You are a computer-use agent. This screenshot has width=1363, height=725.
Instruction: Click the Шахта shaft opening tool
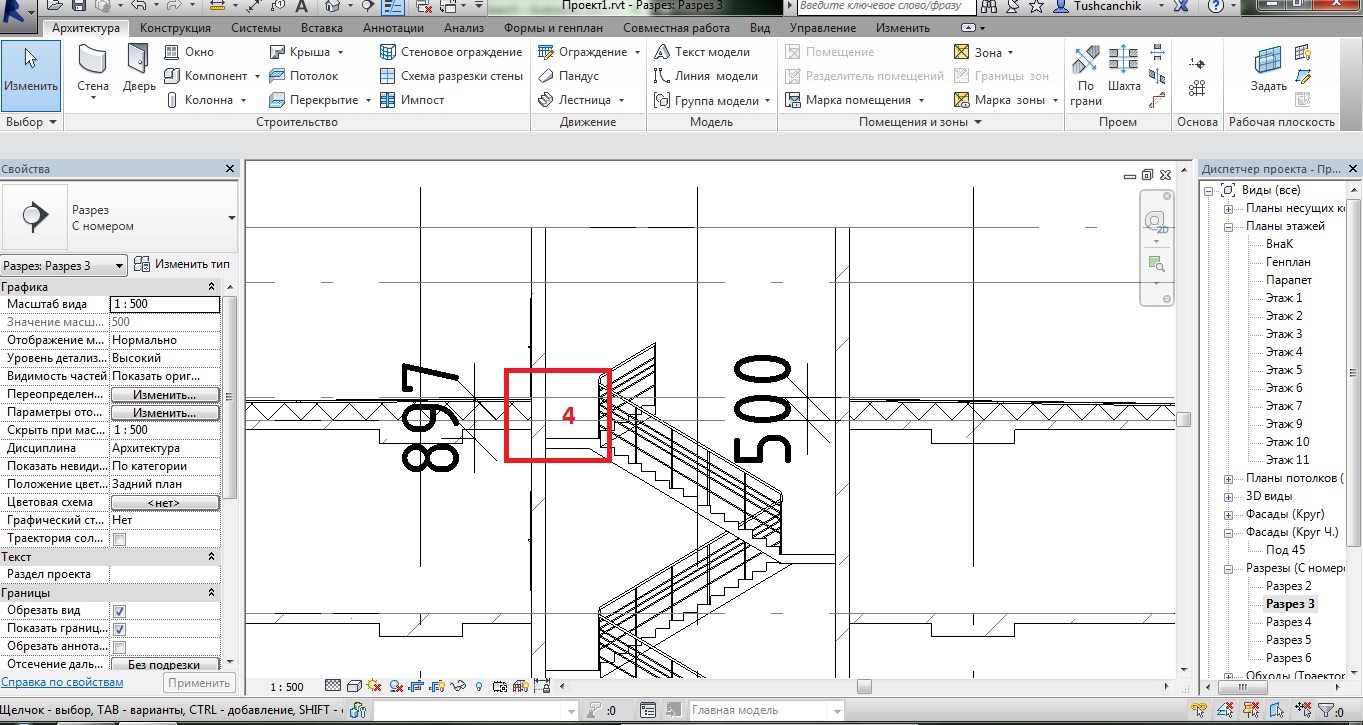[1124, 70]
